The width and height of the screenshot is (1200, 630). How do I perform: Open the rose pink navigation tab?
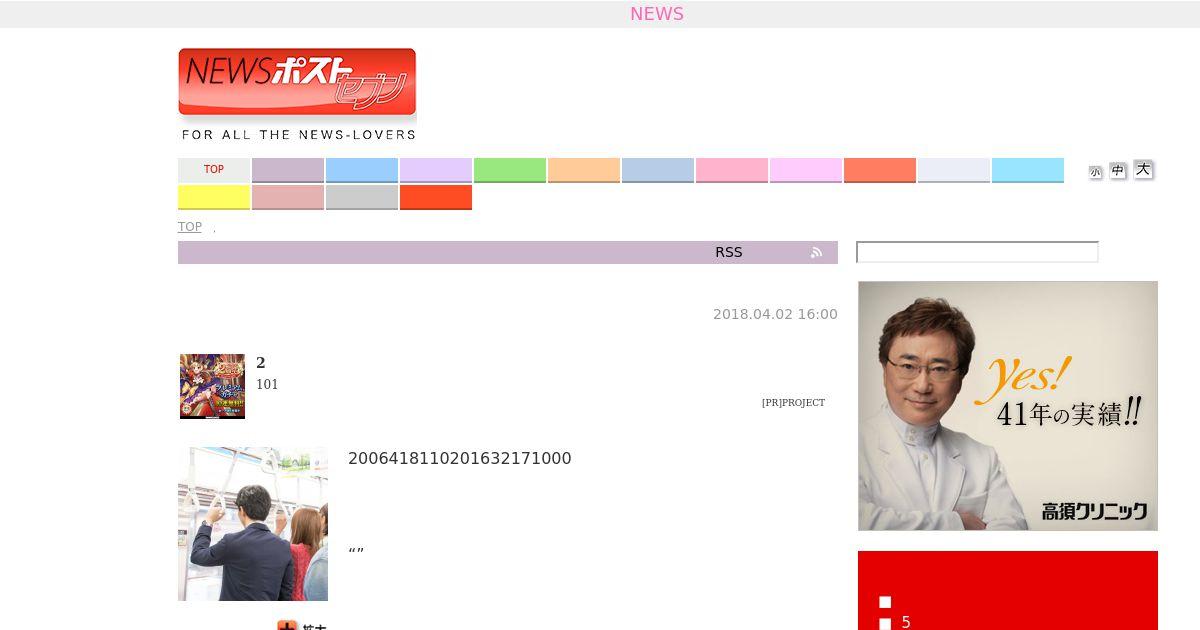[732, 170]
